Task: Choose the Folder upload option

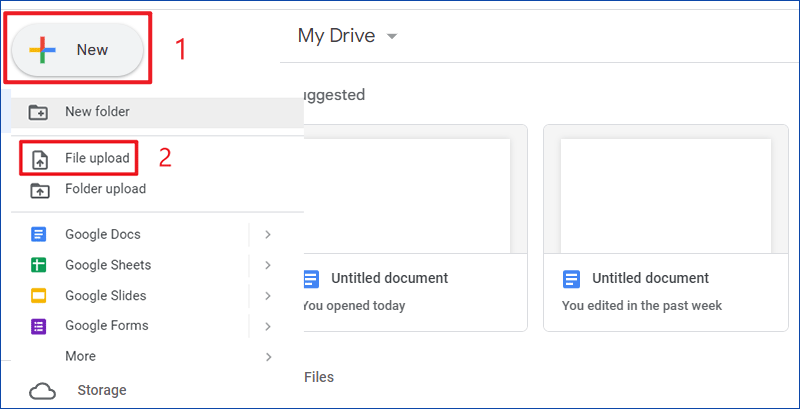Action: tap(158, 189)
